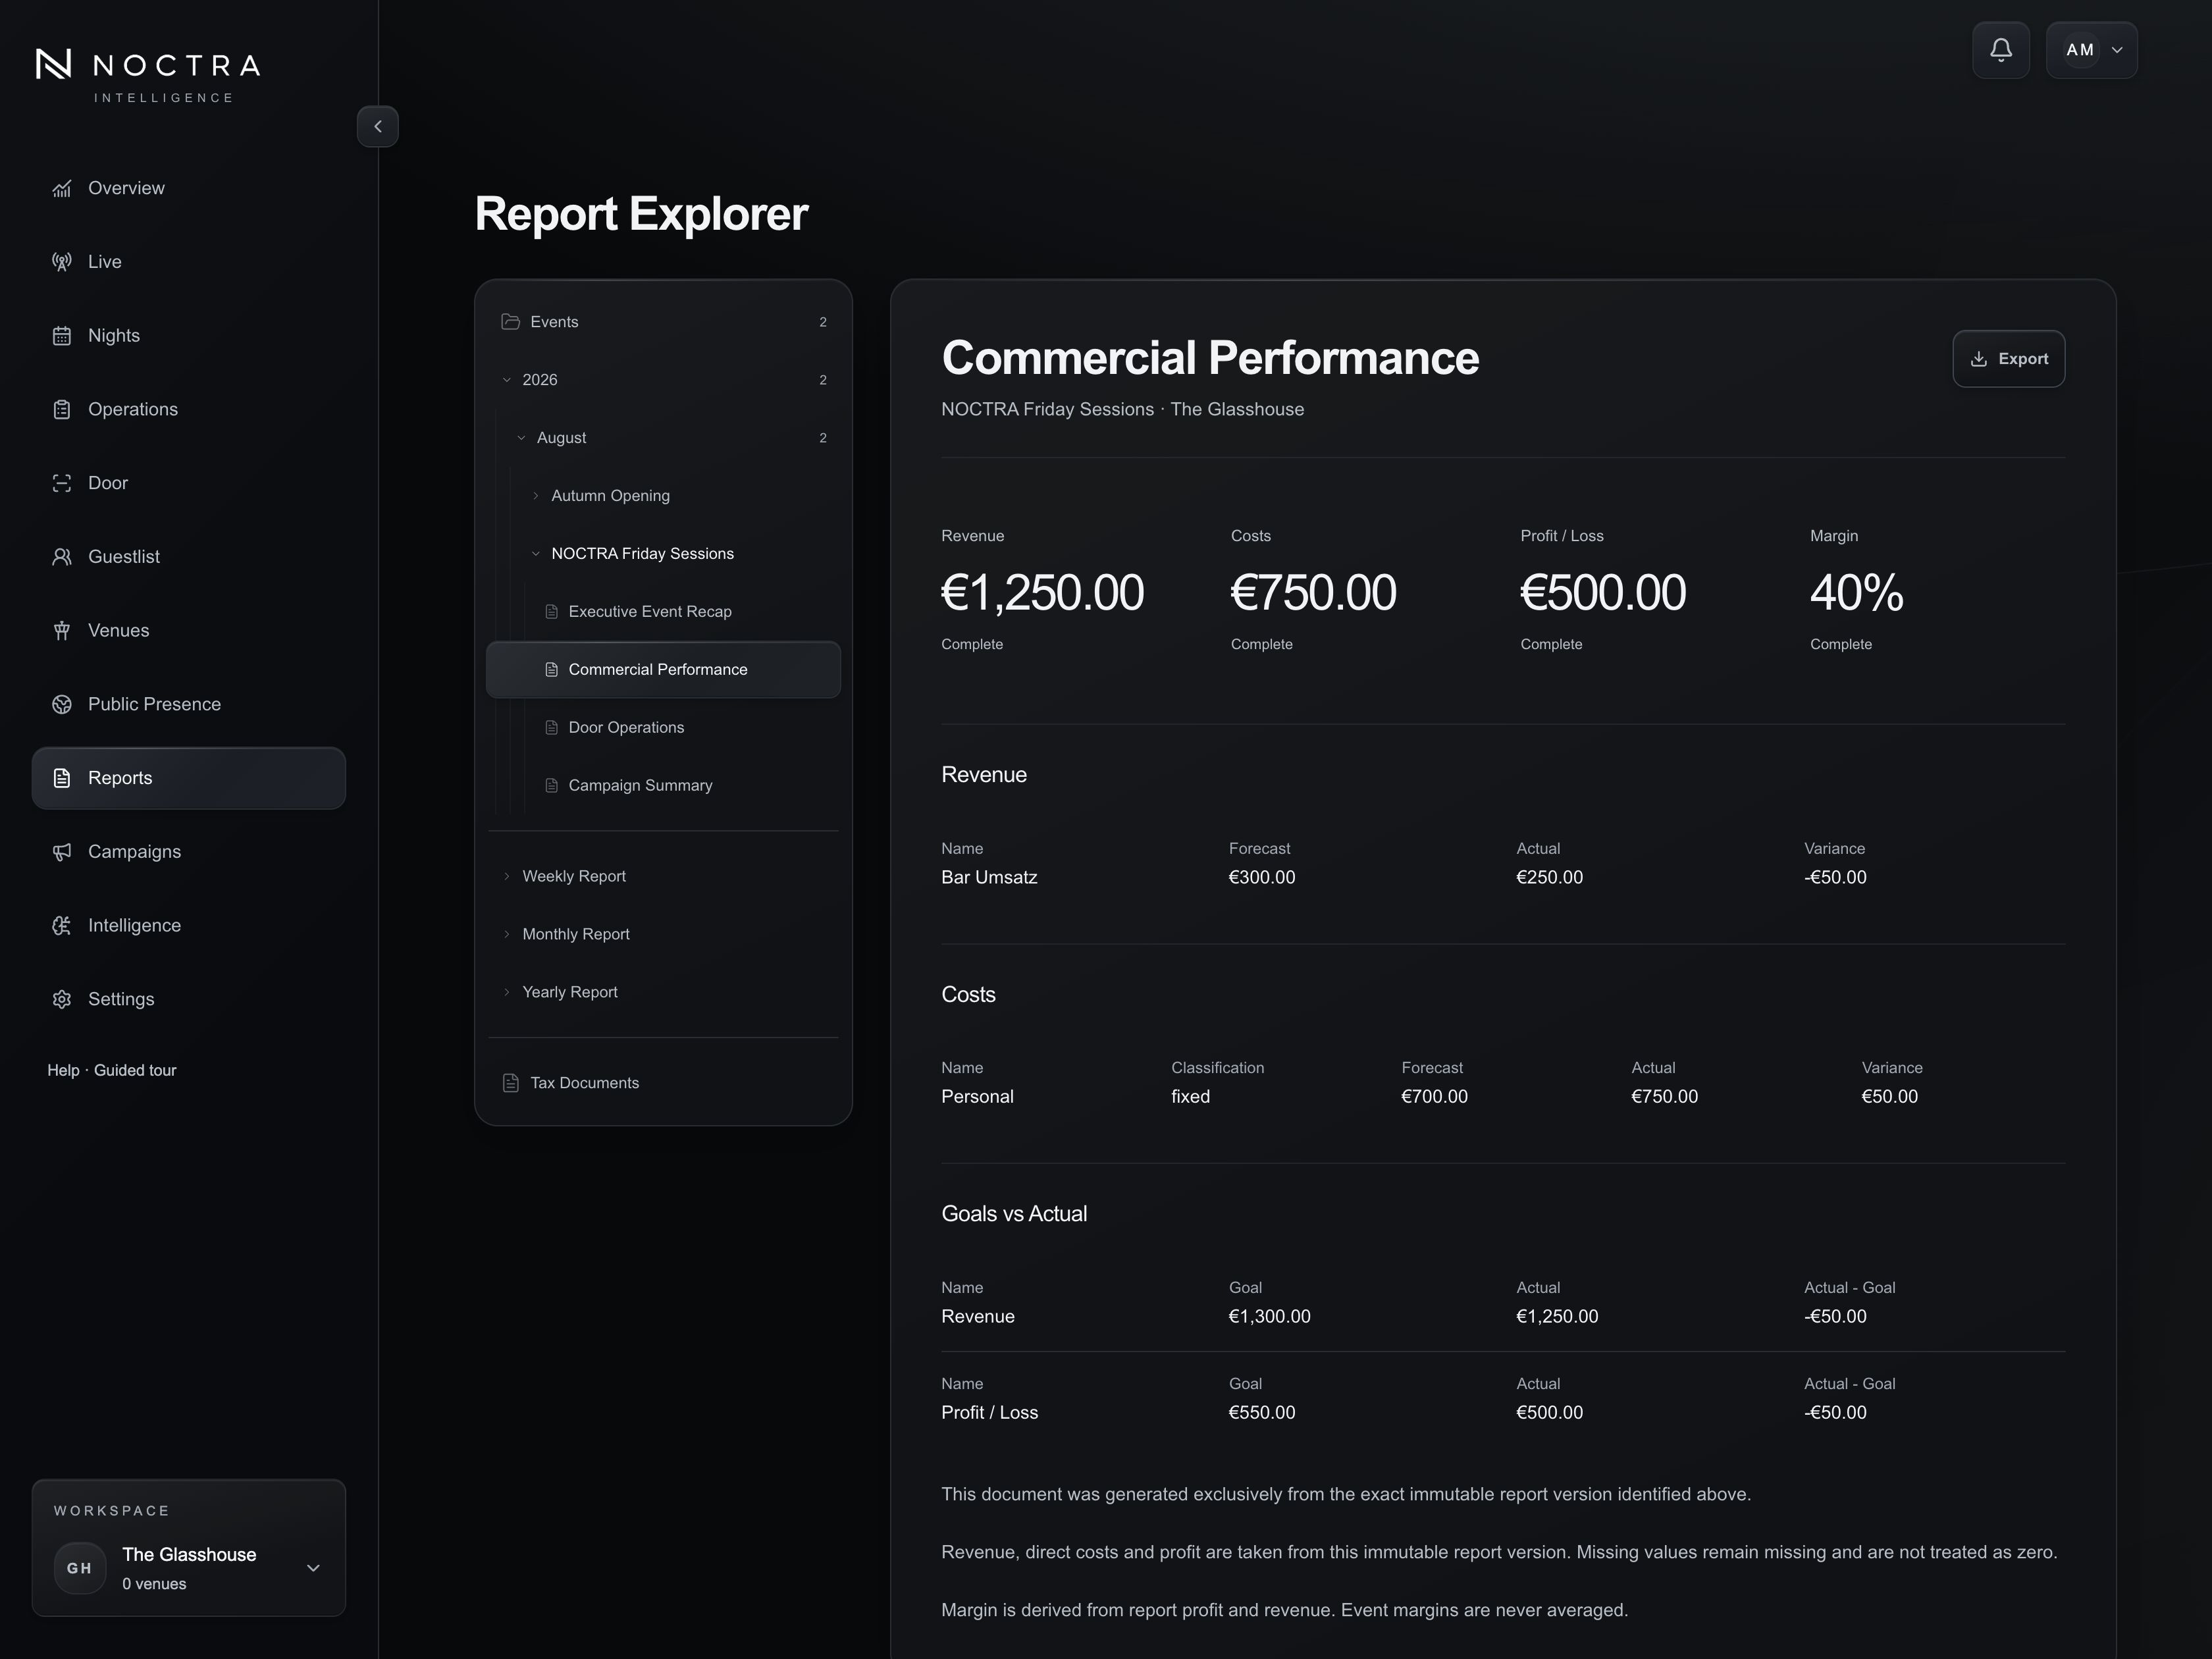This screenshot has width=2212, height=1659.
Task: Click the NOCTRA logo mark
Action: point(53,64)
